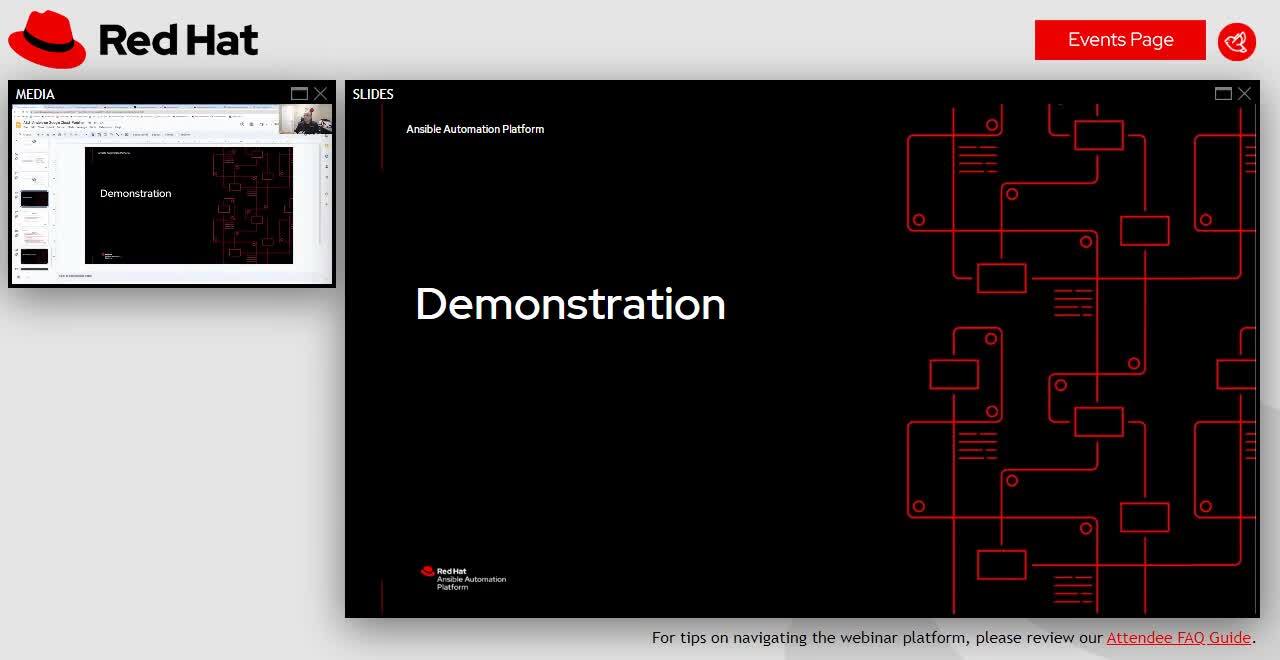
Task: Open the Events Page button
Action: point(1120,40)
